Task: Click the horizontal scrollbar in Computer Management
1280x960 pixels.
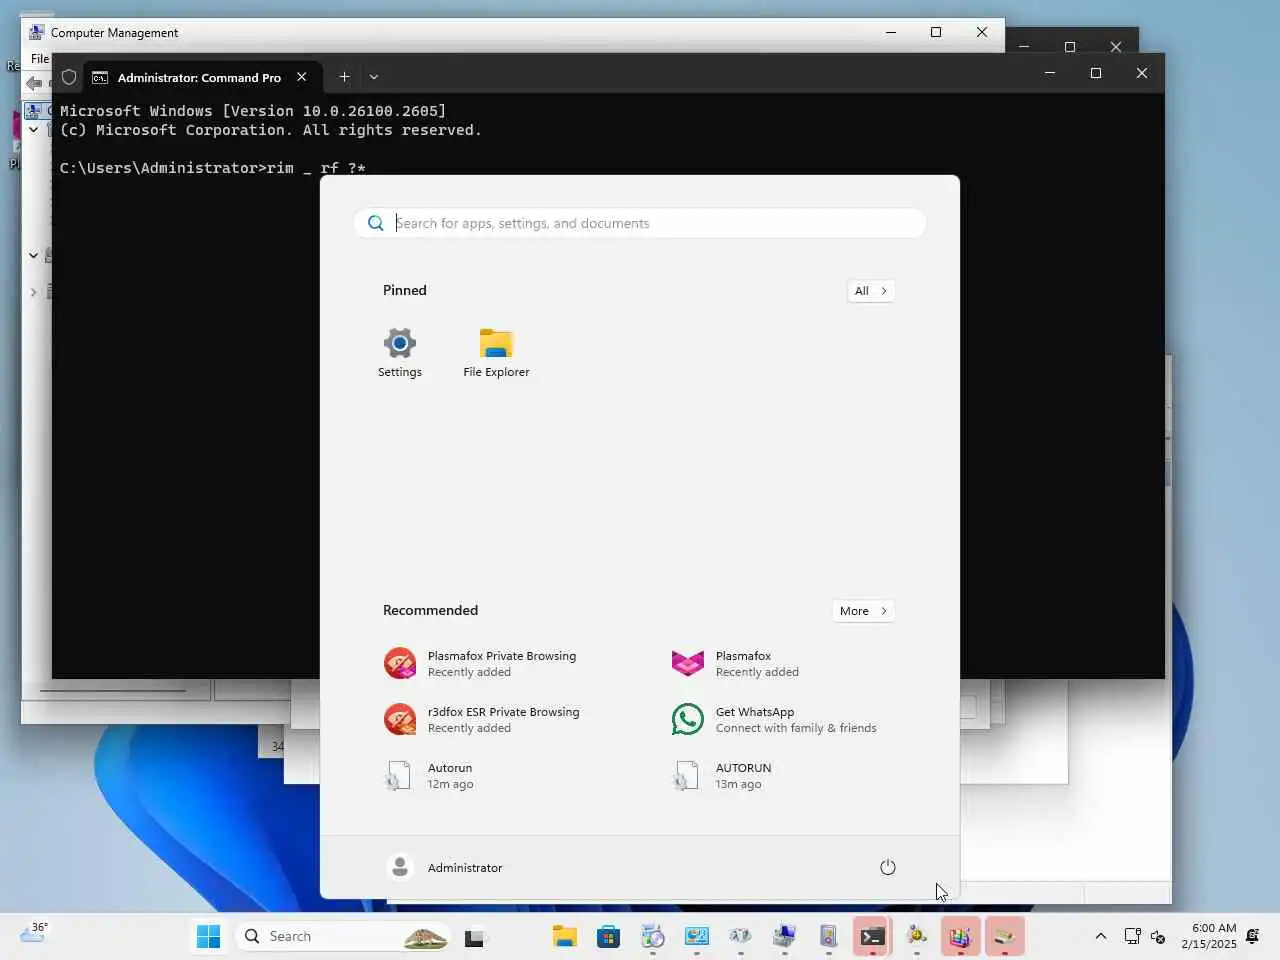Action: click(x=113, y=690)
